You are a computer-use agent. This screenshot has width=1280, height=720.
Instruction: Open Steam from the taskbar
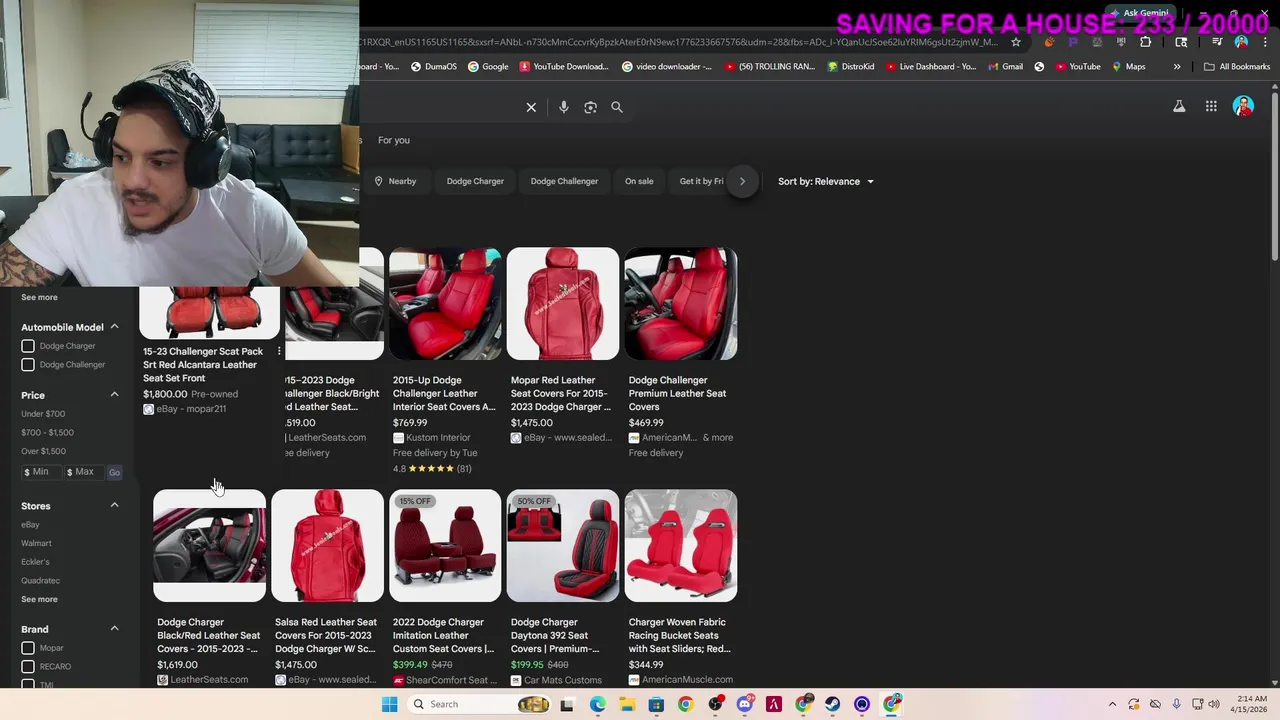832,704
